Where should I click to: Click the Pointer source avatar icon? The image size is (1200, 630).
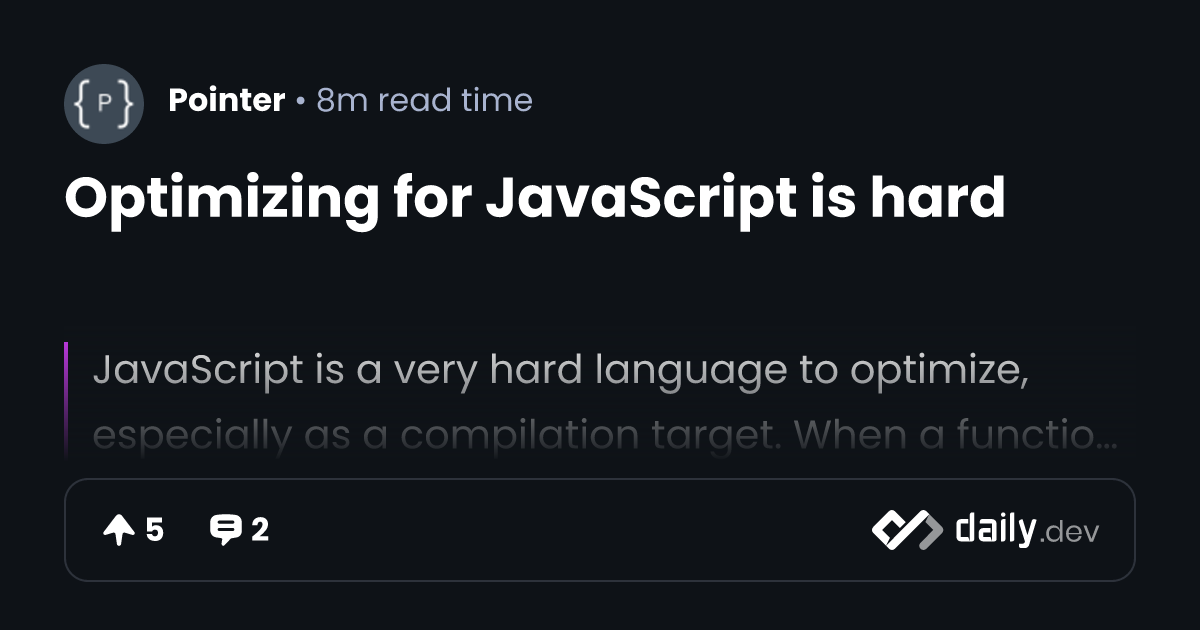click(104, 103)
